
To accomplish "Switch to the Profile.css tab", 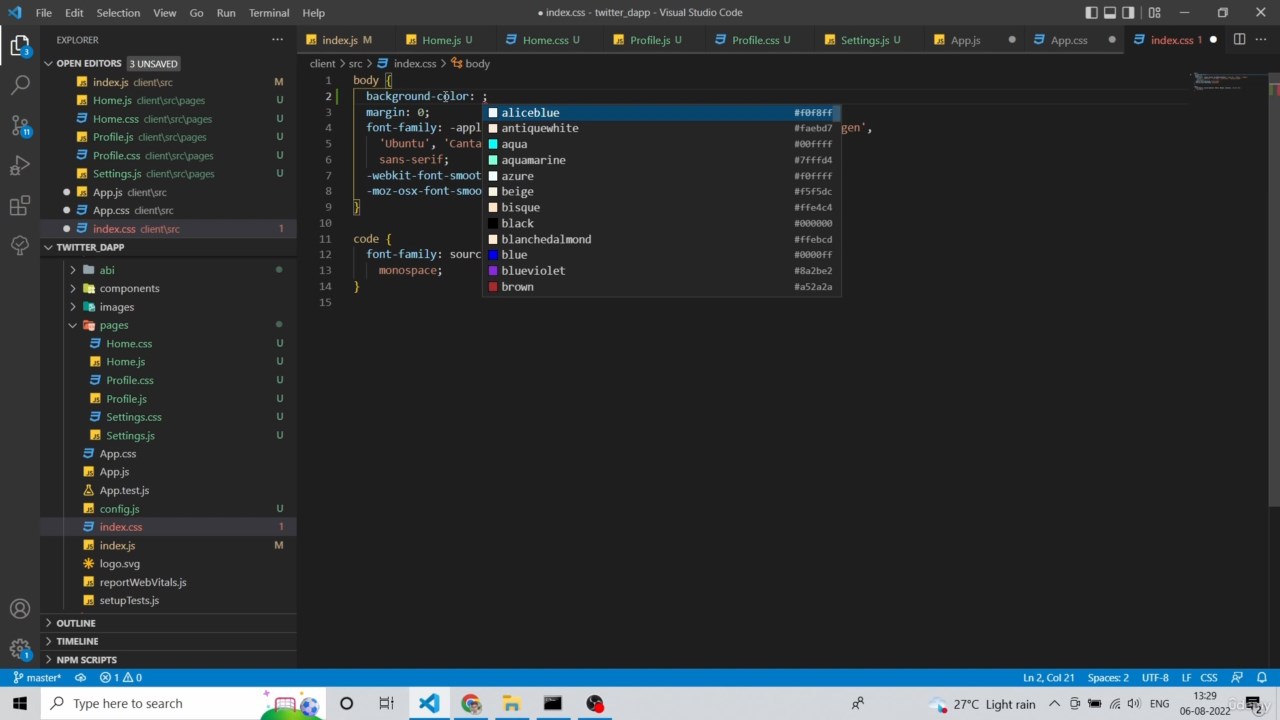I will click(x=754, y=40).
